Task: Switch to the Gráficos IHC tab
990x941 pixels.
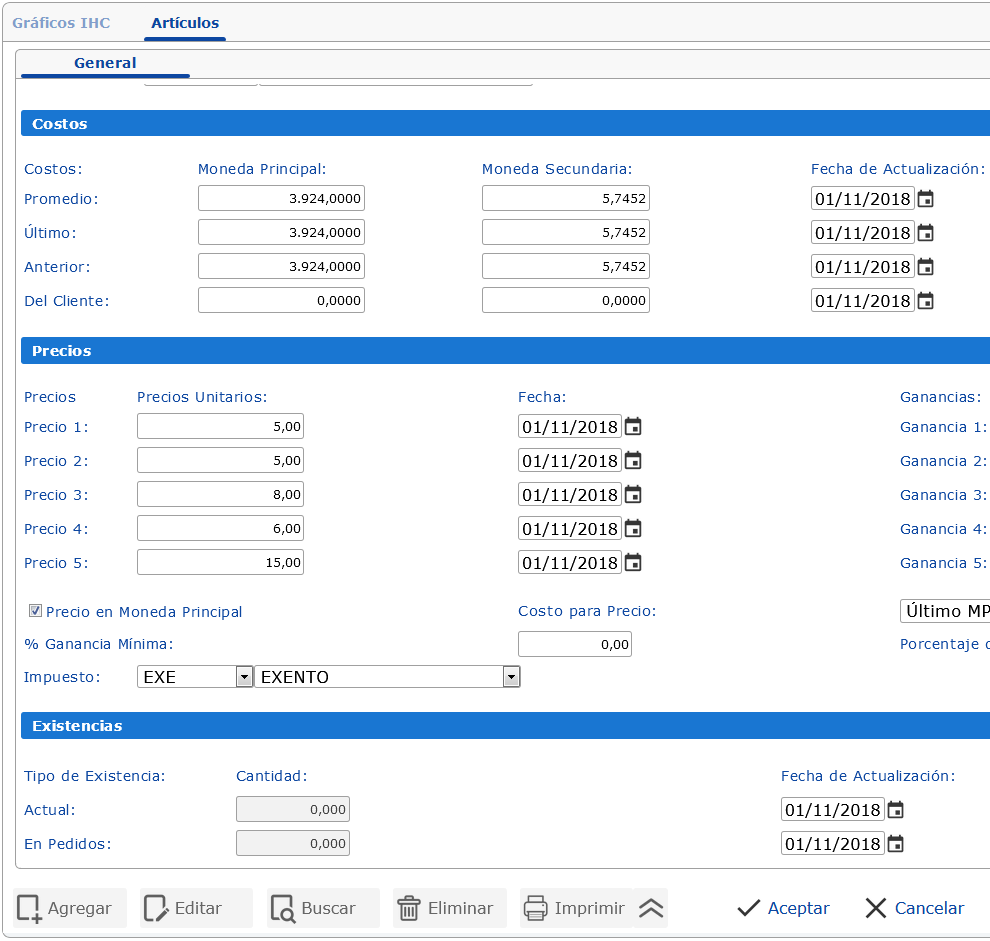Action: click(61, 23)
